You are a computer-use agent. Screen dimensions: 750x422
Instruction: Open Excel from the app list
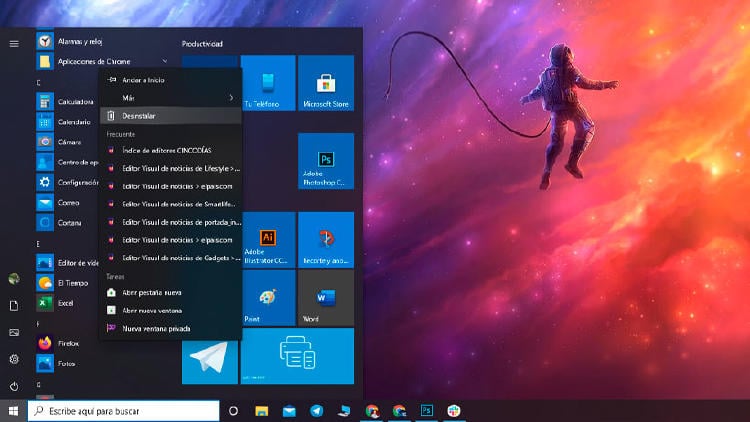pyautogui.click(x=66, y=302)
